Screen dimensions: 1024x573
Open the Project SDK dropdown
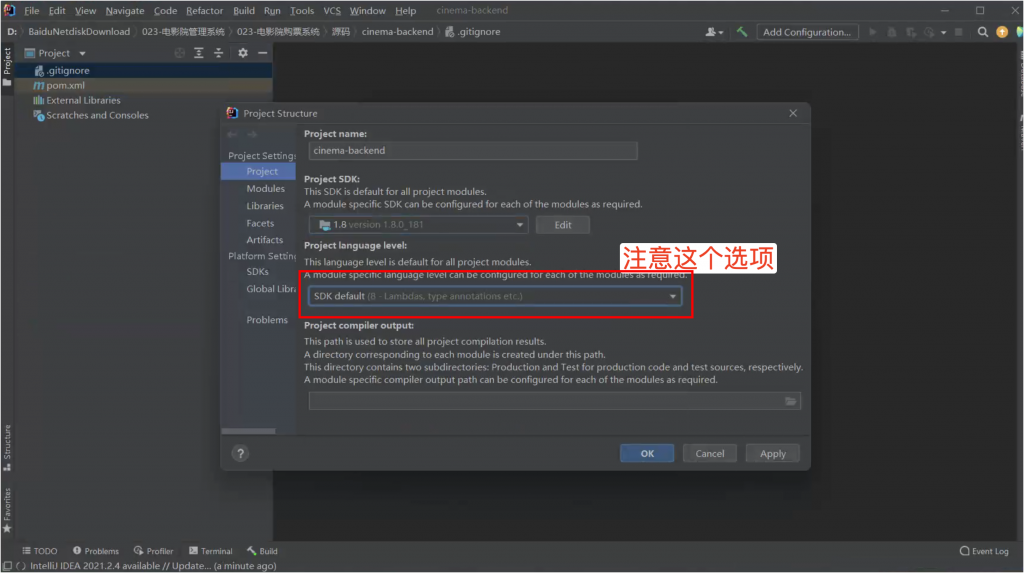click(x=419, y=225)
